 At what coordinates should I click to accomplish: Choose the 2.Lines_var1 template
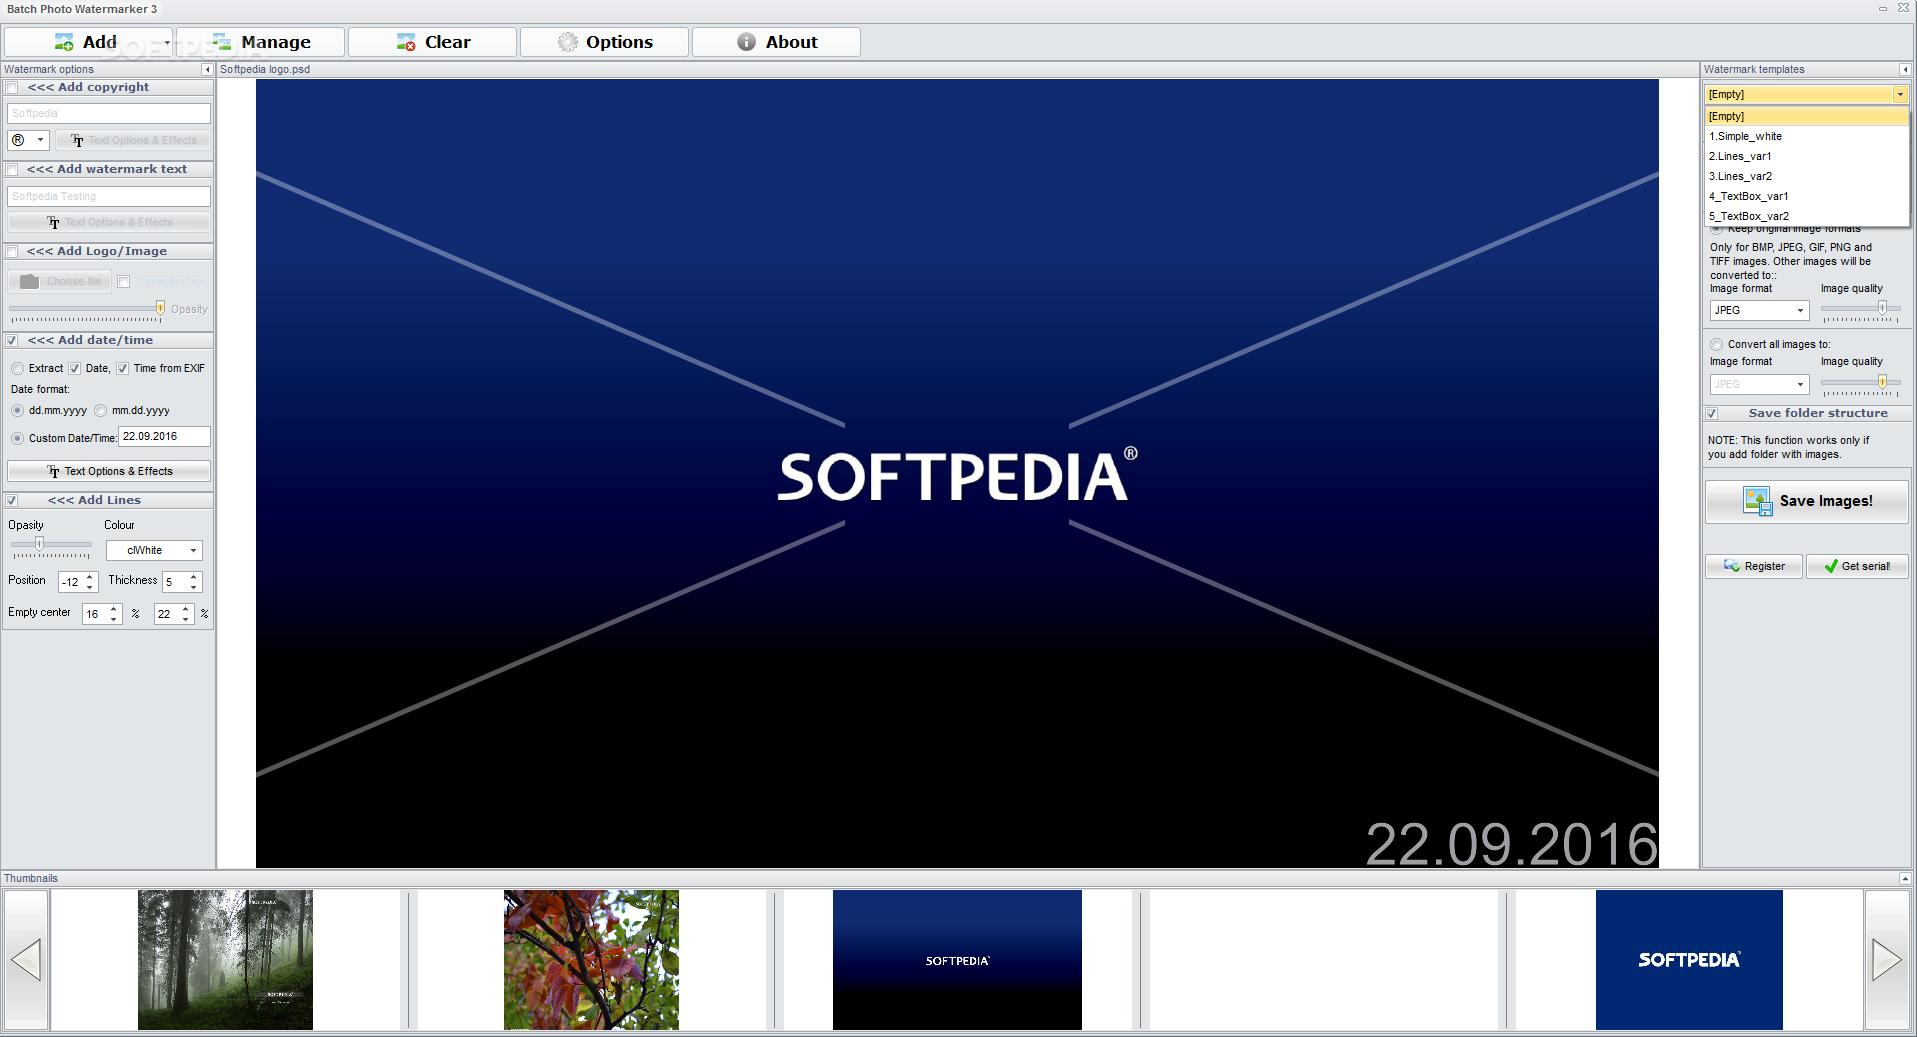tap(1807, 157)
